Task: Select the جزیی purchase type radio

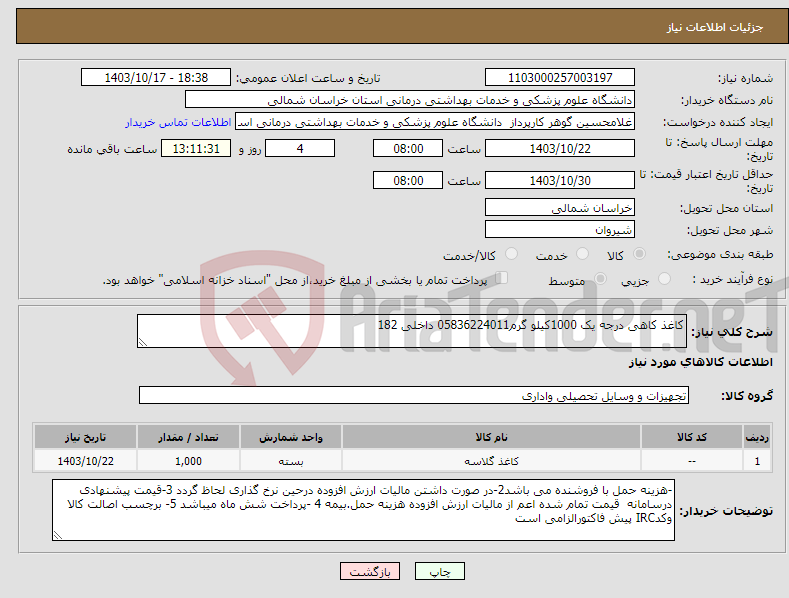Action: (664, 278)
